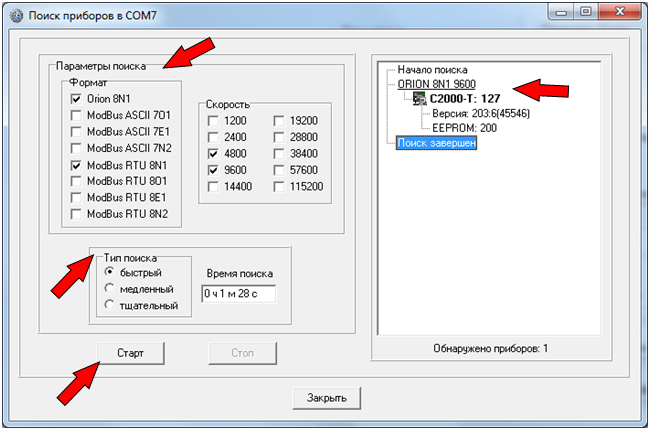The width and height of the screenshot is (650, 428).
Task: Click the device icon beside C2000-T: 127
Action: point(419,100)
